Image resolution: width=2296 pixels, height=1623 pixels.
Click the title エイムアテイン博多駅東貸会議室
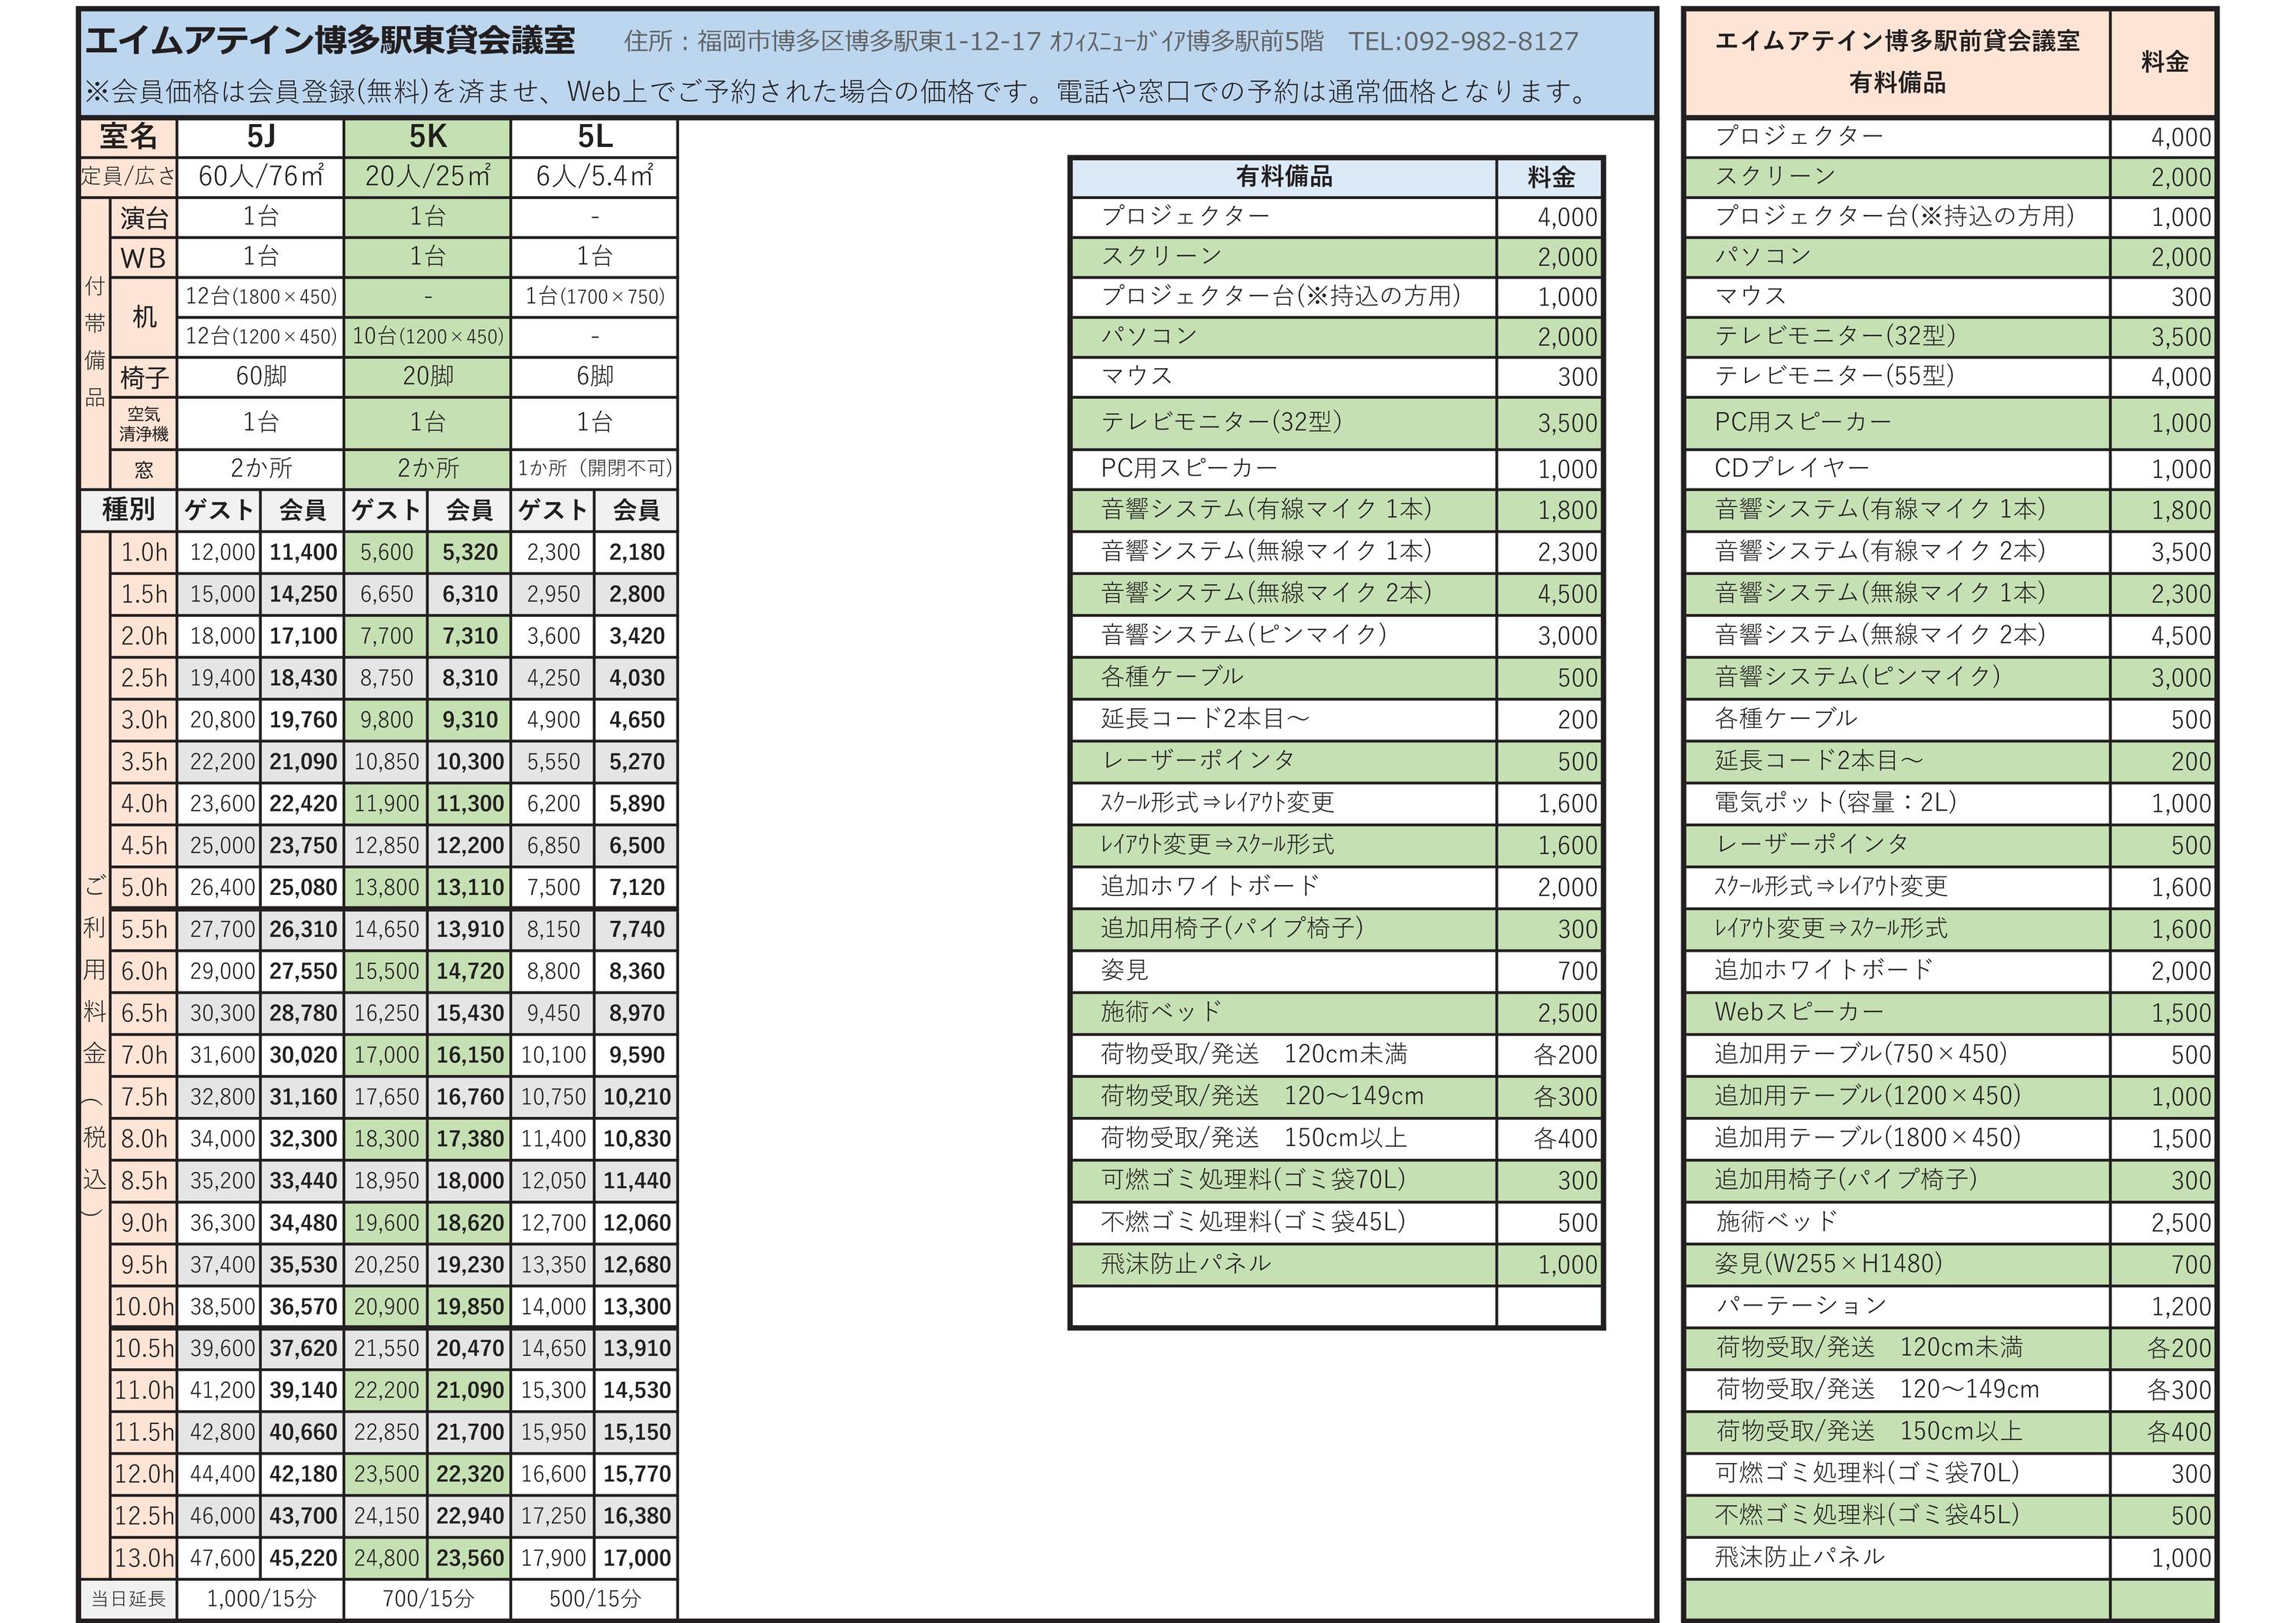click(x=331, y=41)
